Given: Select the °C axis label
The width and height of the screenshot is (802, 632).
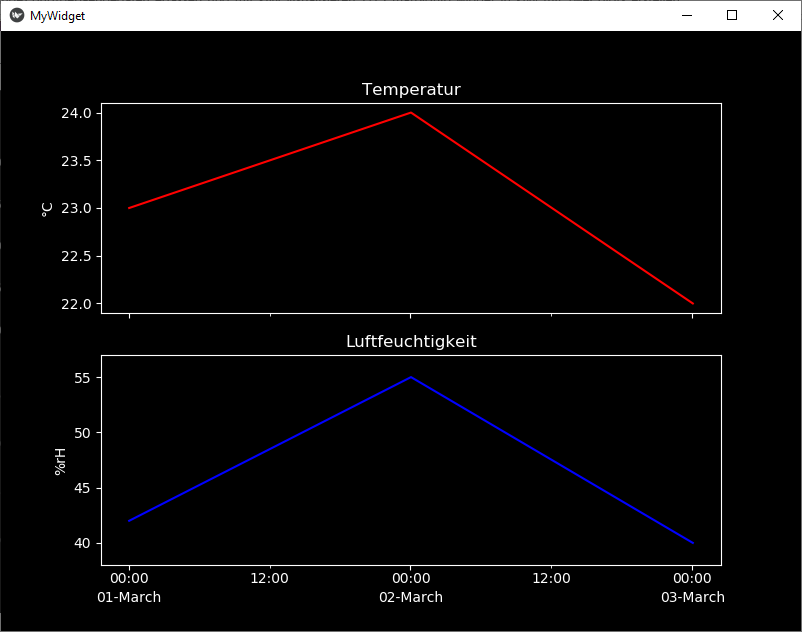Looking at the screenshot, I should point(47,208).
